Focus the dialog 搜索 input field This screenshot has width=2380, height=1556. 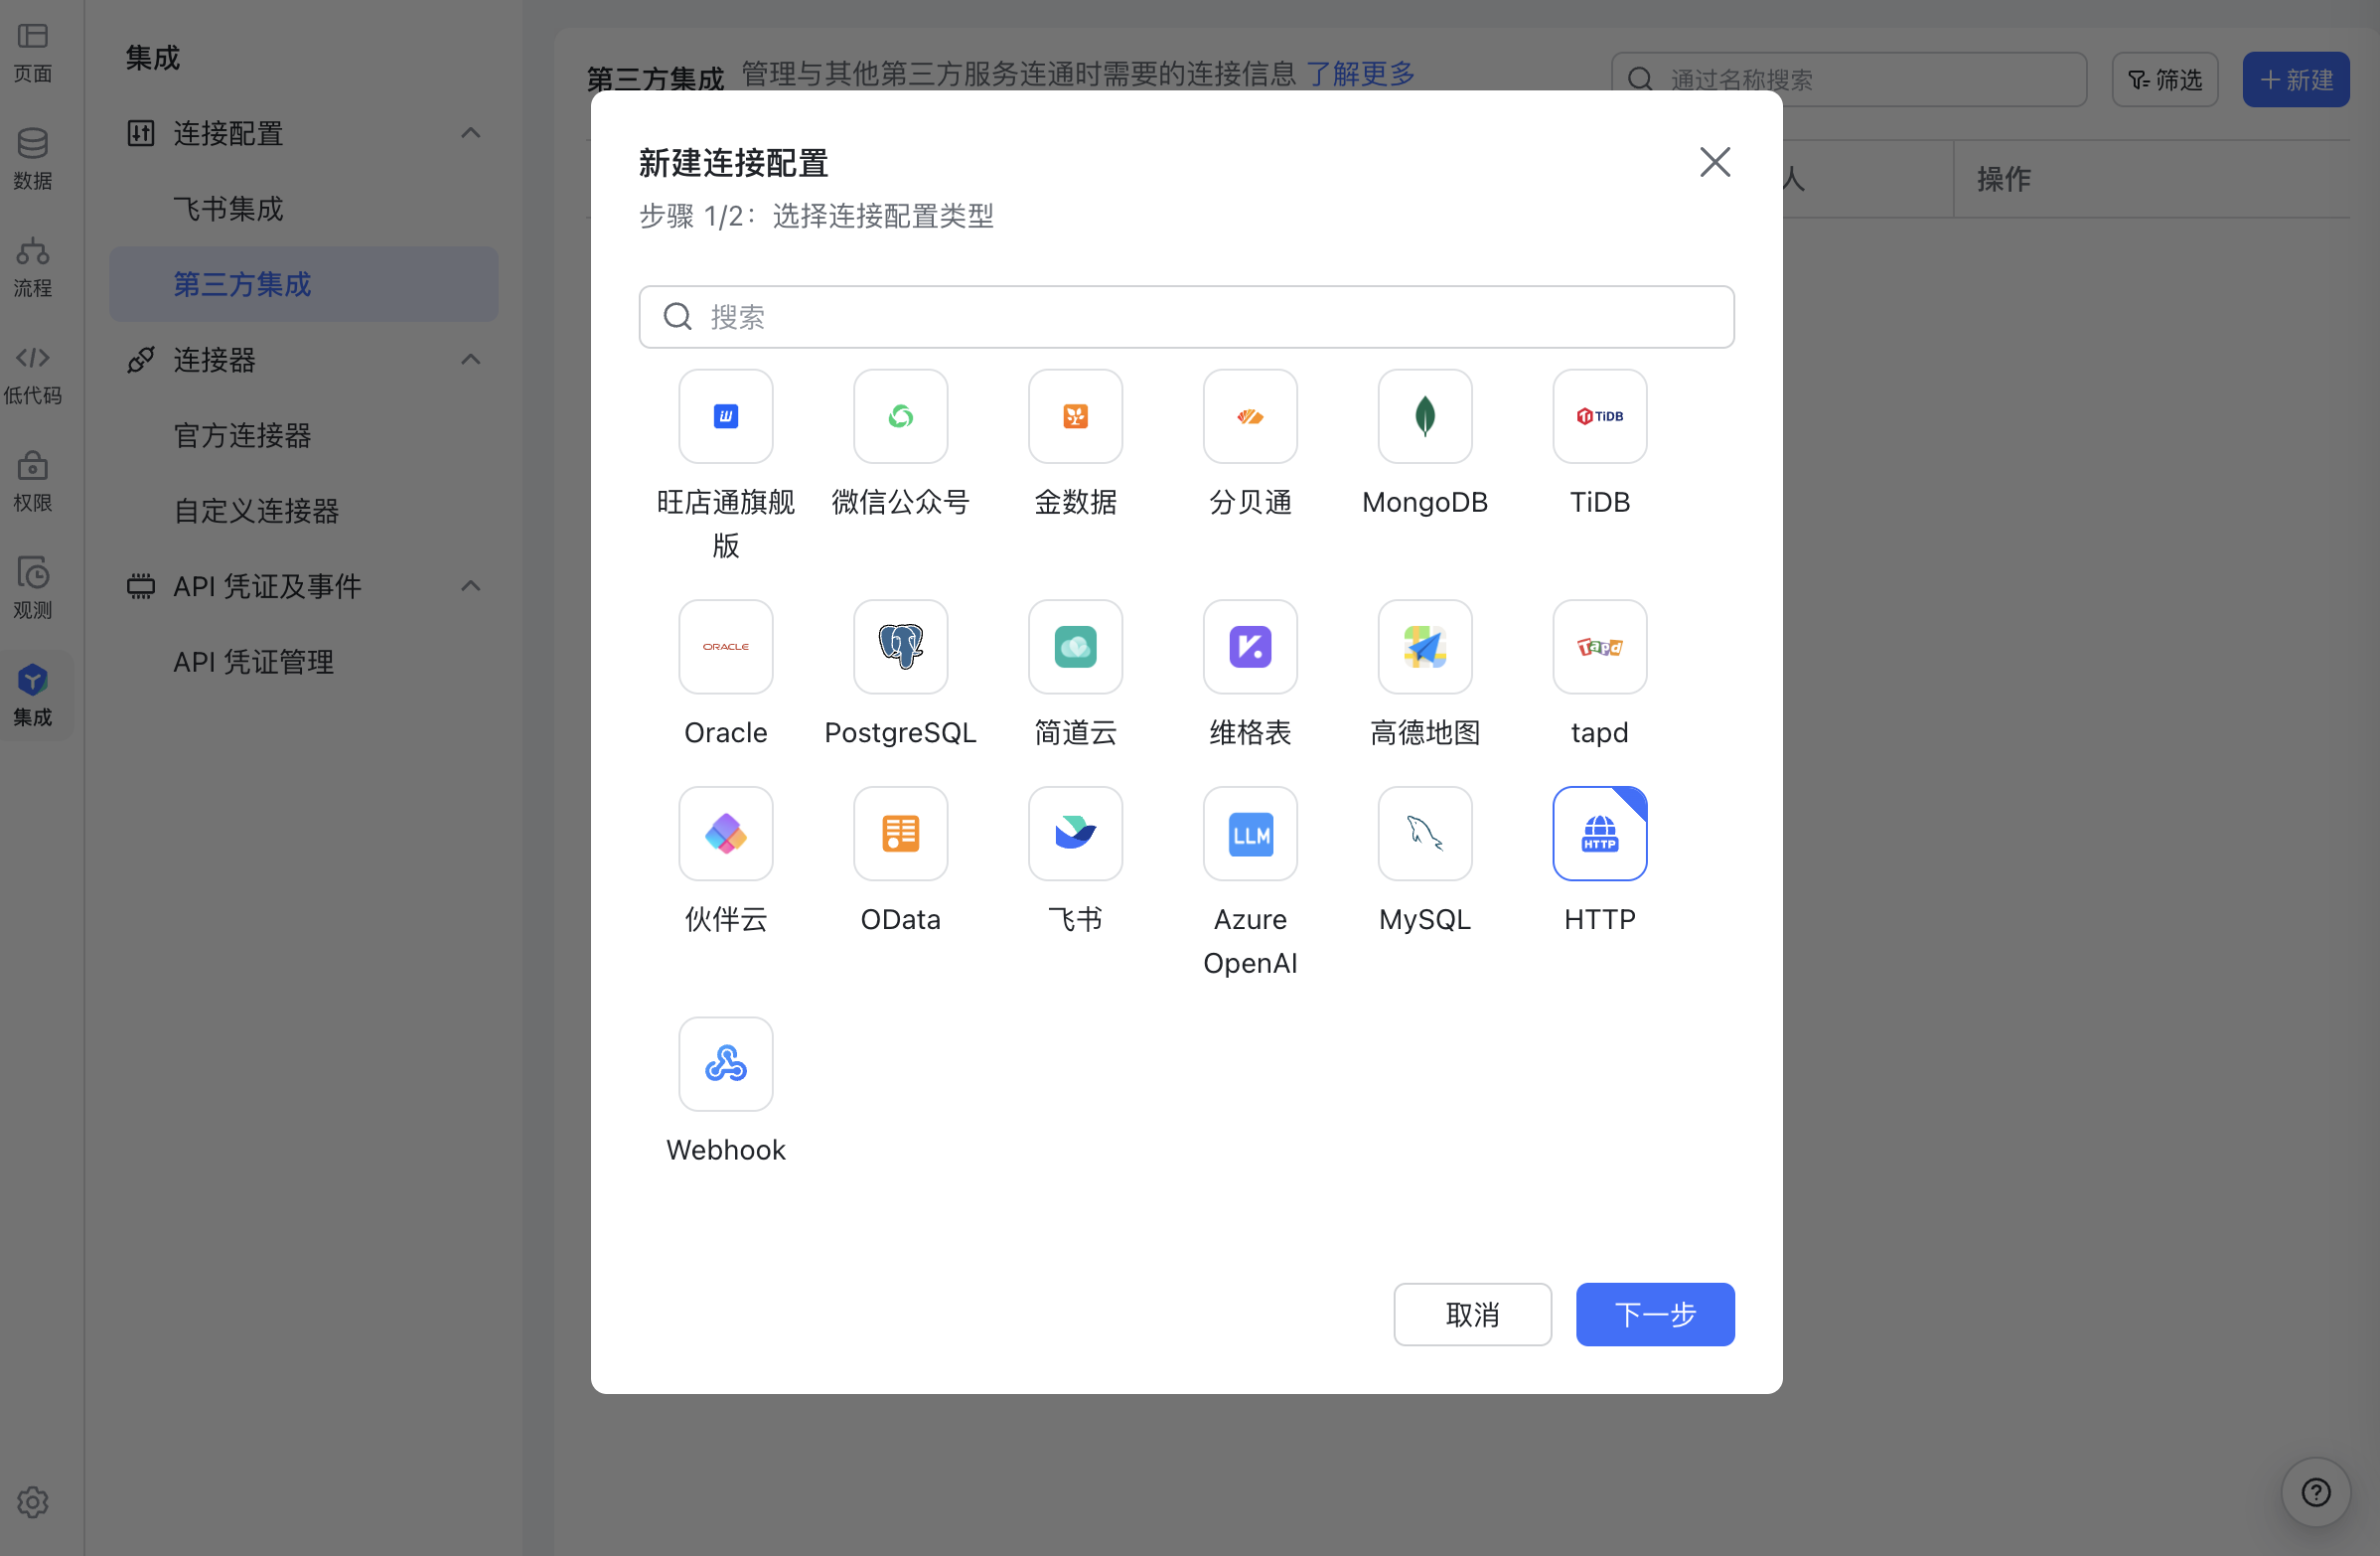[1186, 317]
